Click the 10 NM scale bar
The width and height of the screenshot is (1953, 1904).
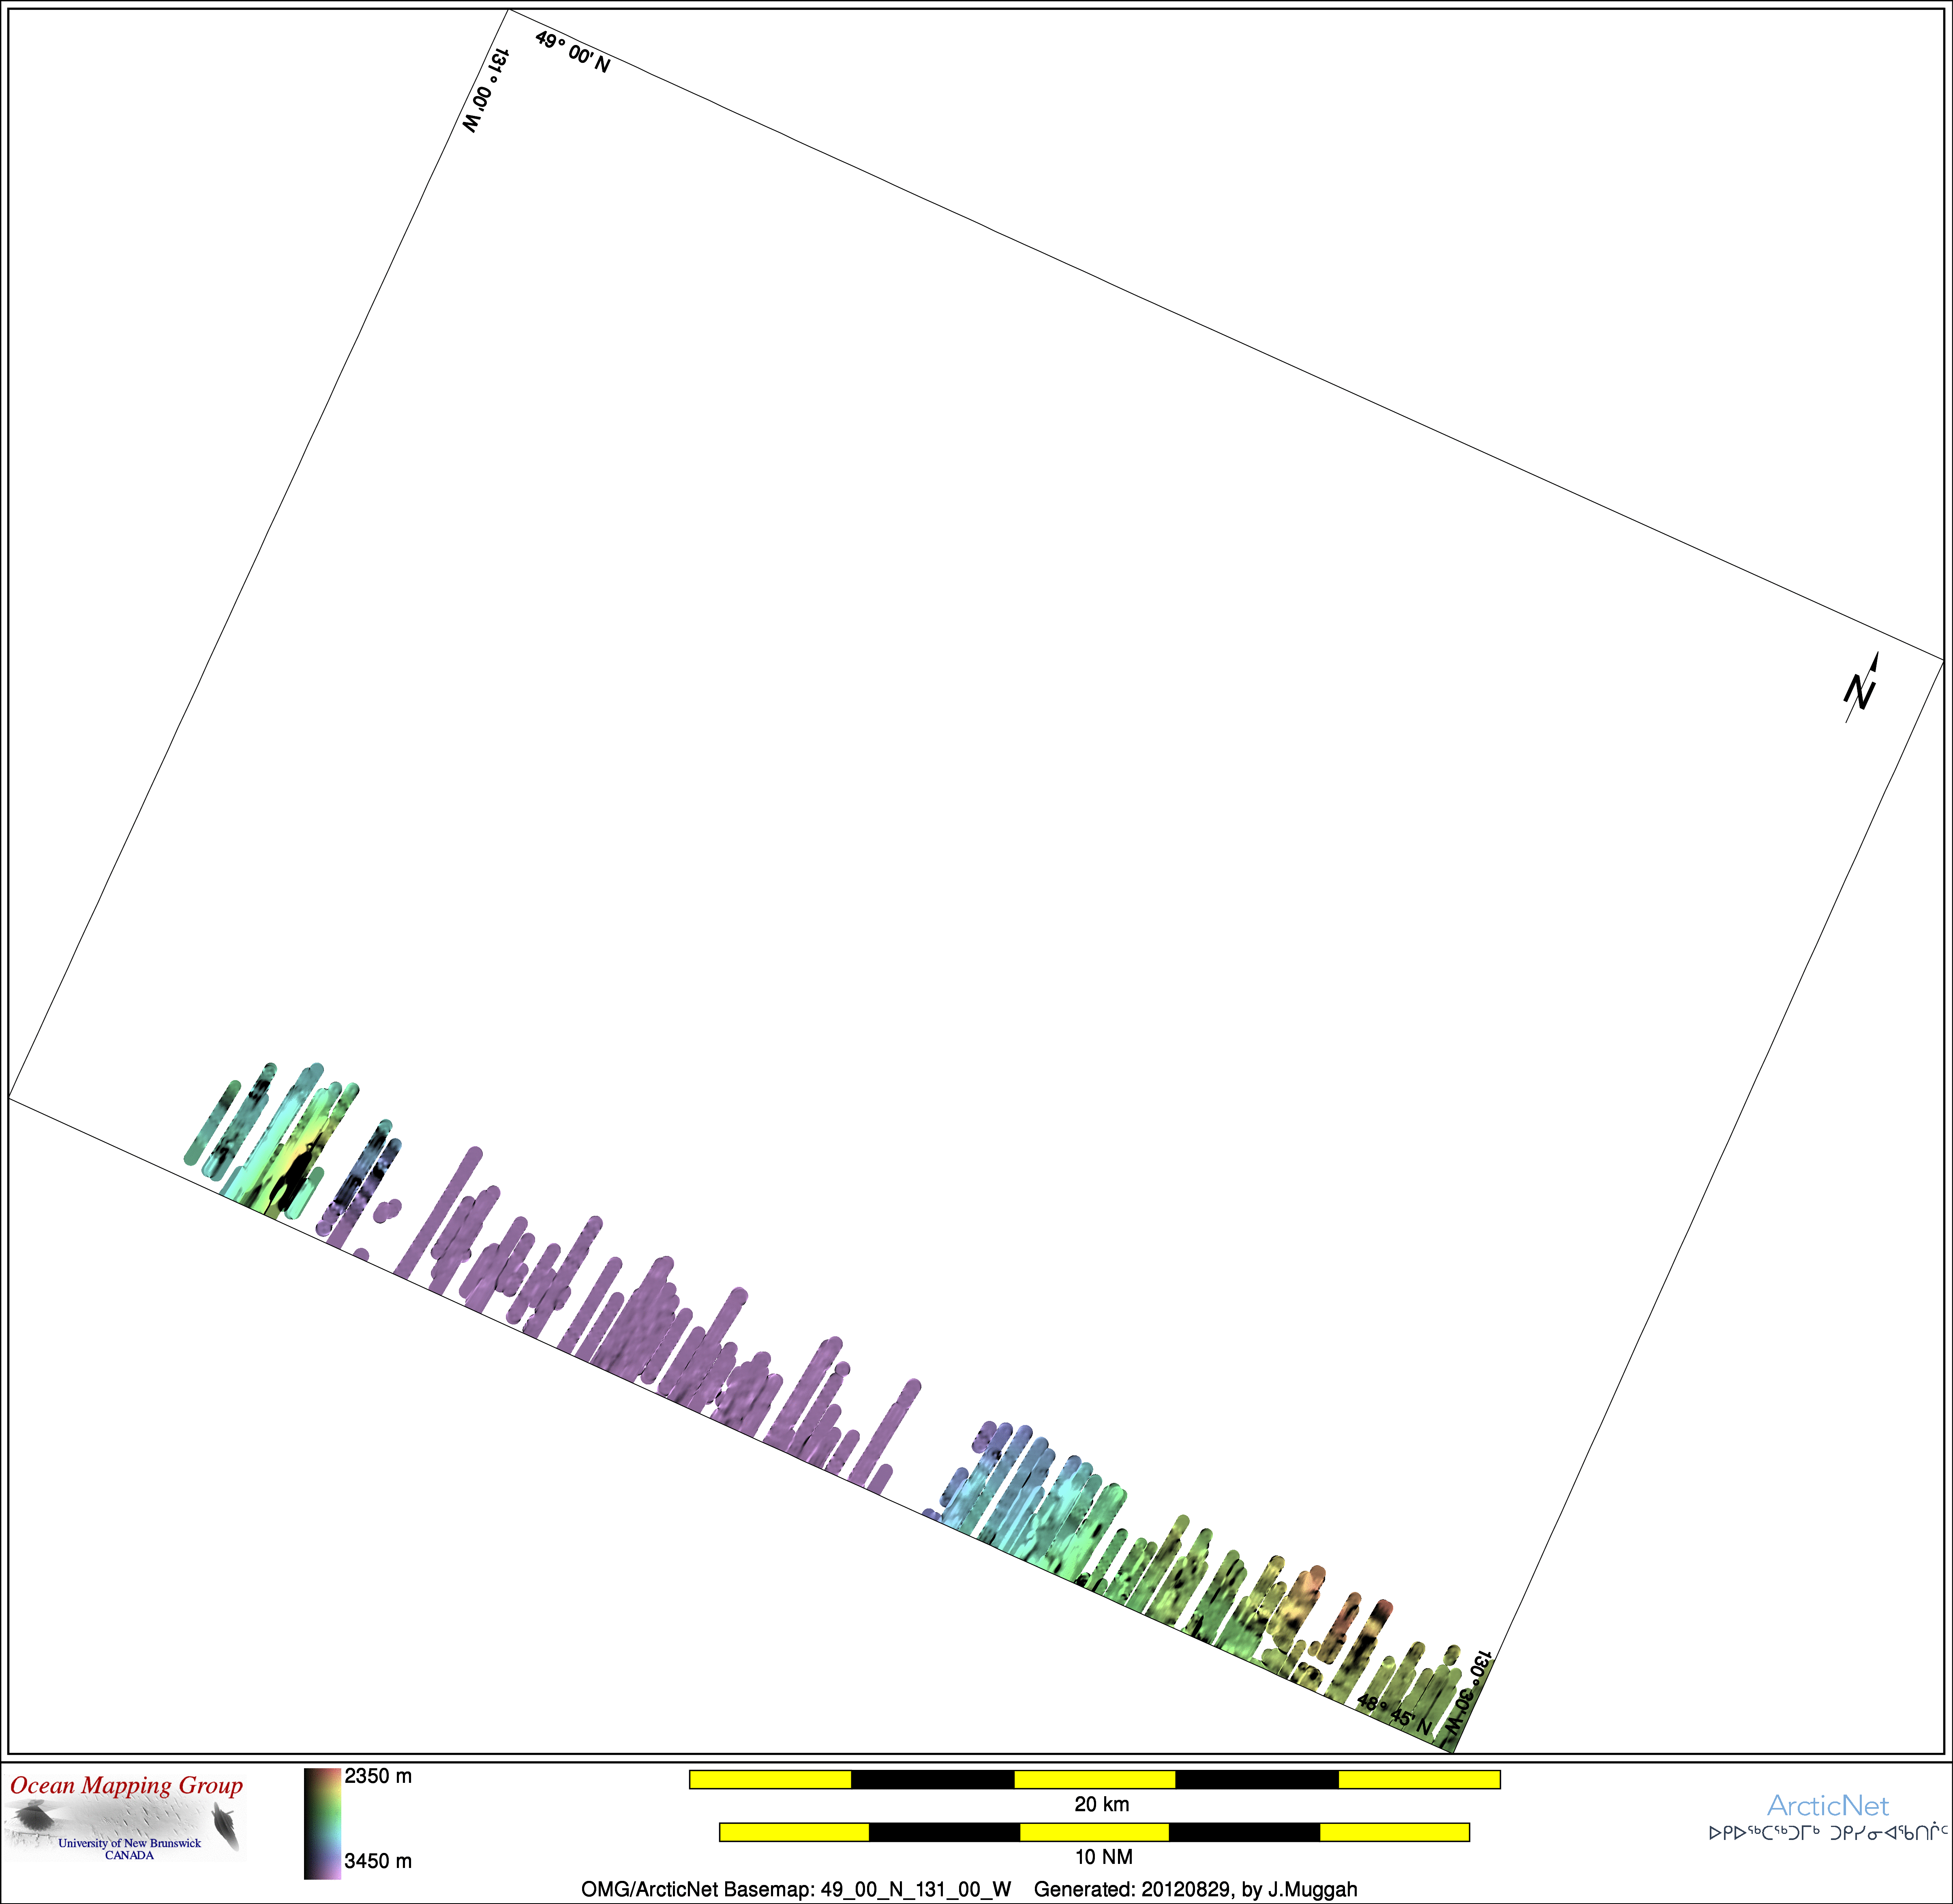[x=1094, y=1832]
